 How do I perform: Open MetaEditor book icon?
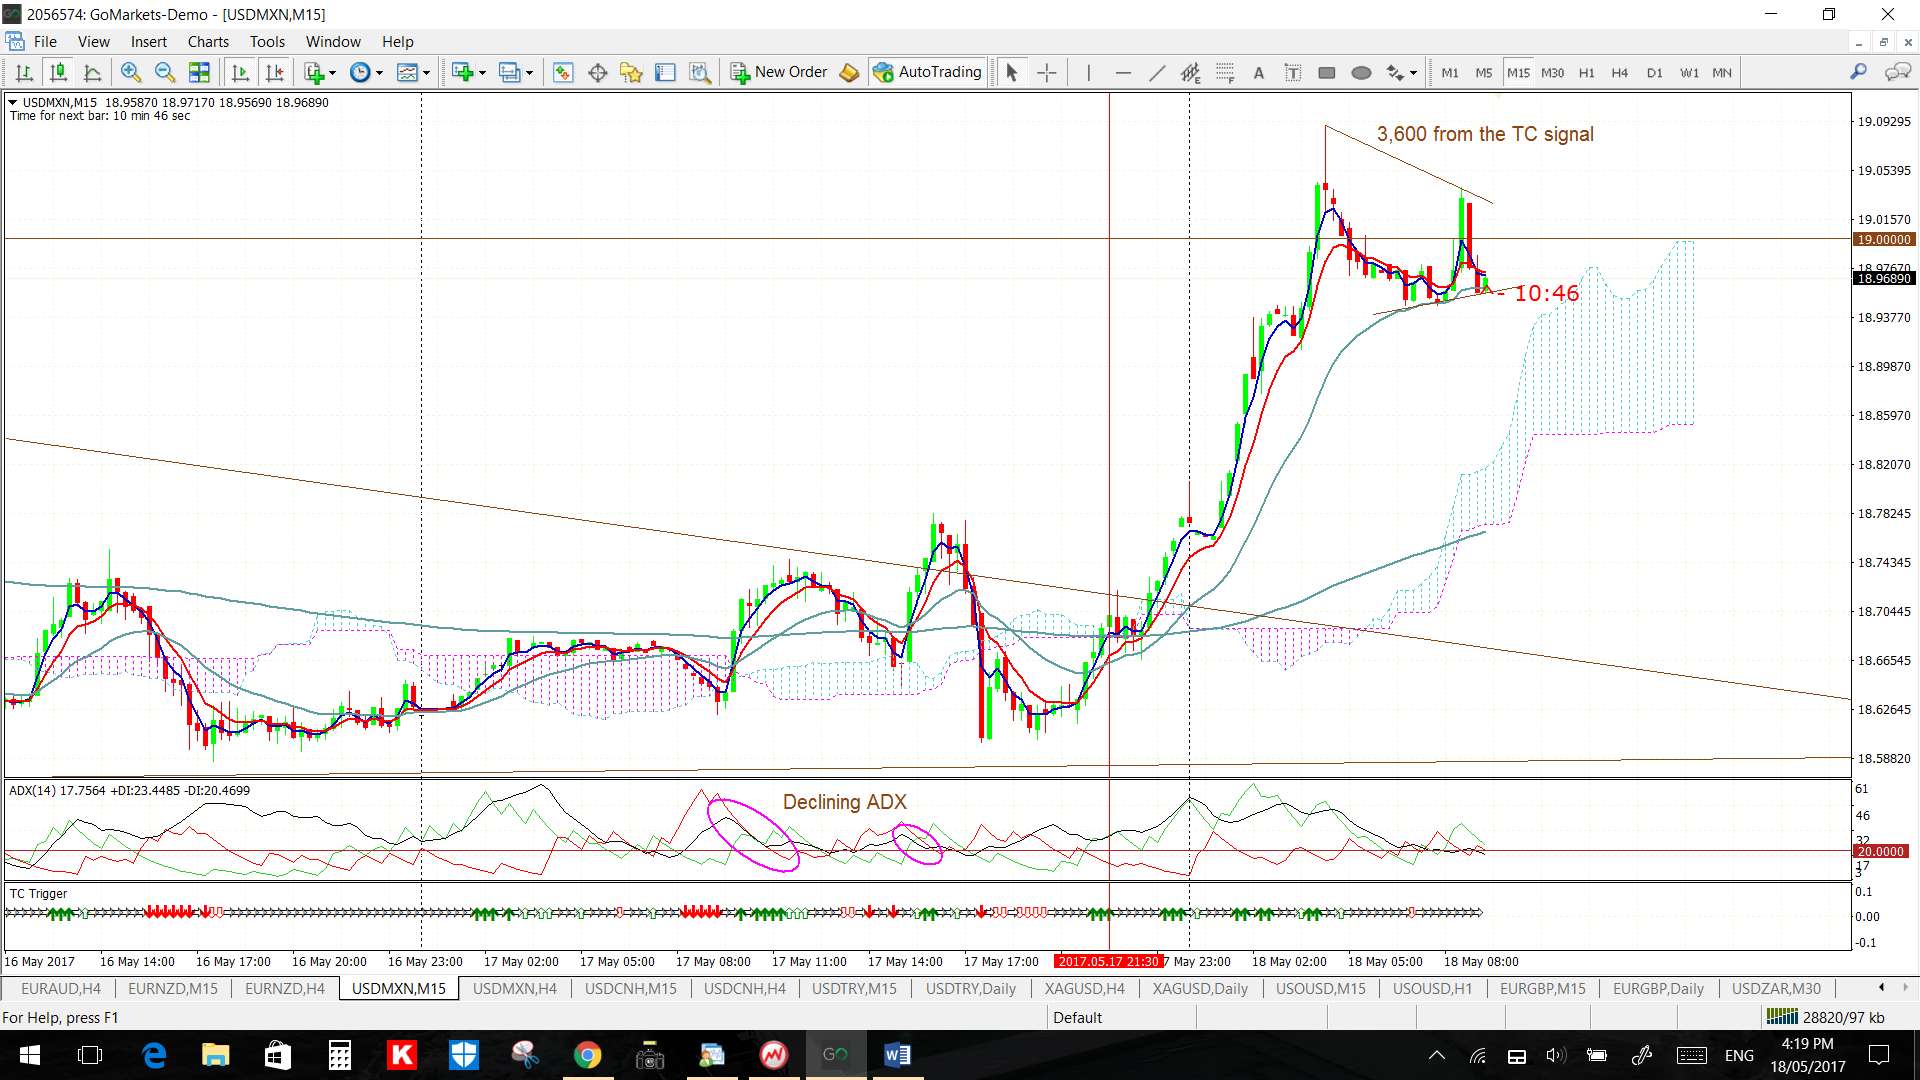[x=849, y=72]
